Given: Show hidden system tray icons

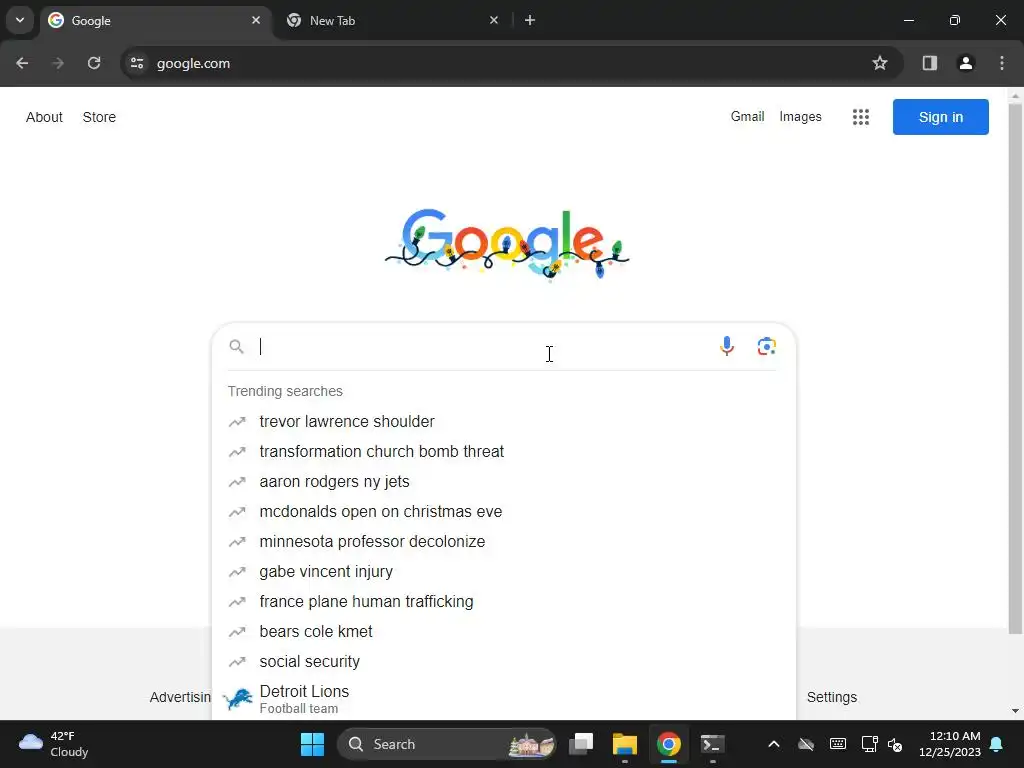Looking at the screenshot, I should coord(774,744).
